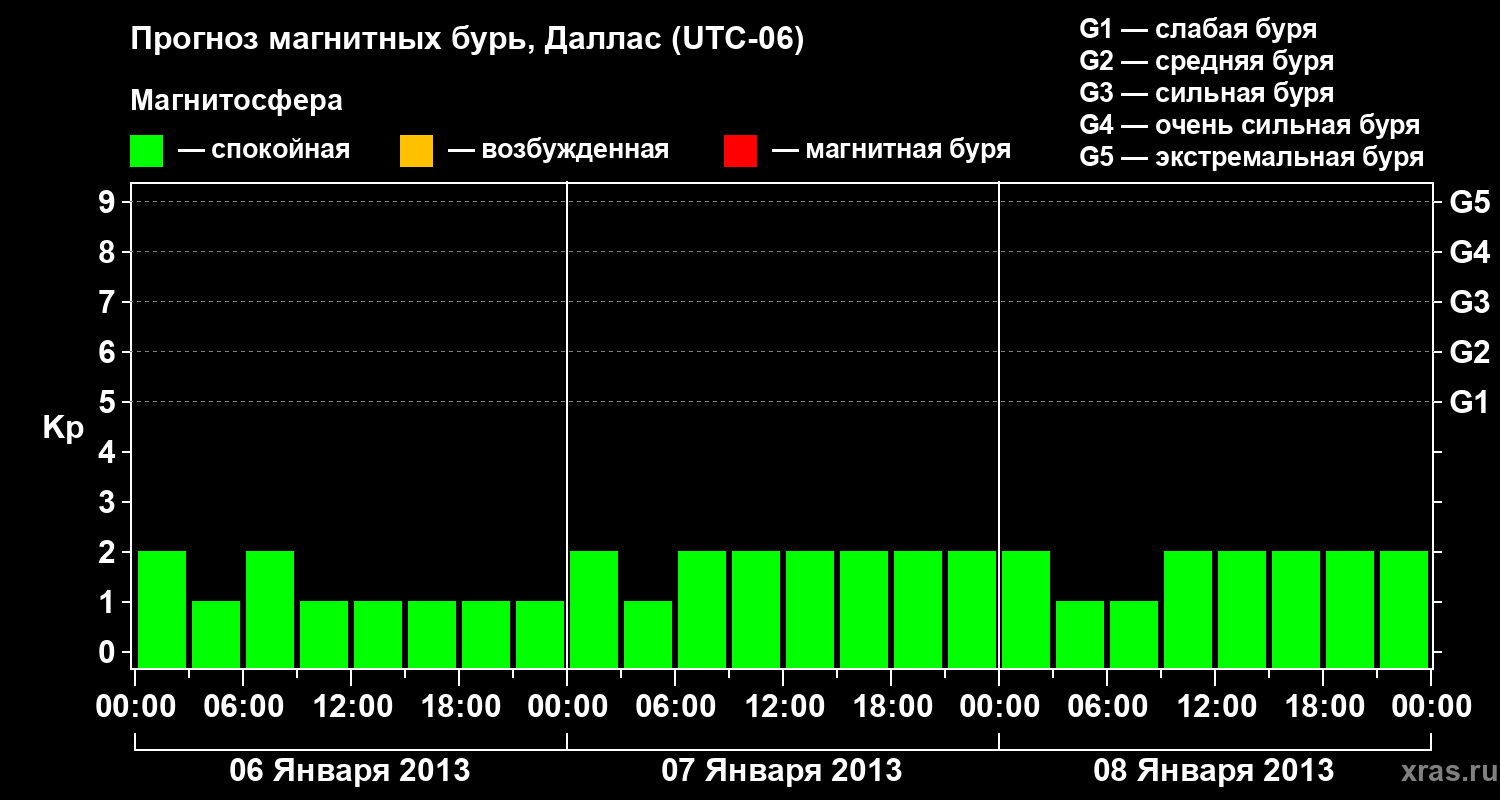Click the red 'магнитная буря' legend swatch

click(x=740, y=151)
